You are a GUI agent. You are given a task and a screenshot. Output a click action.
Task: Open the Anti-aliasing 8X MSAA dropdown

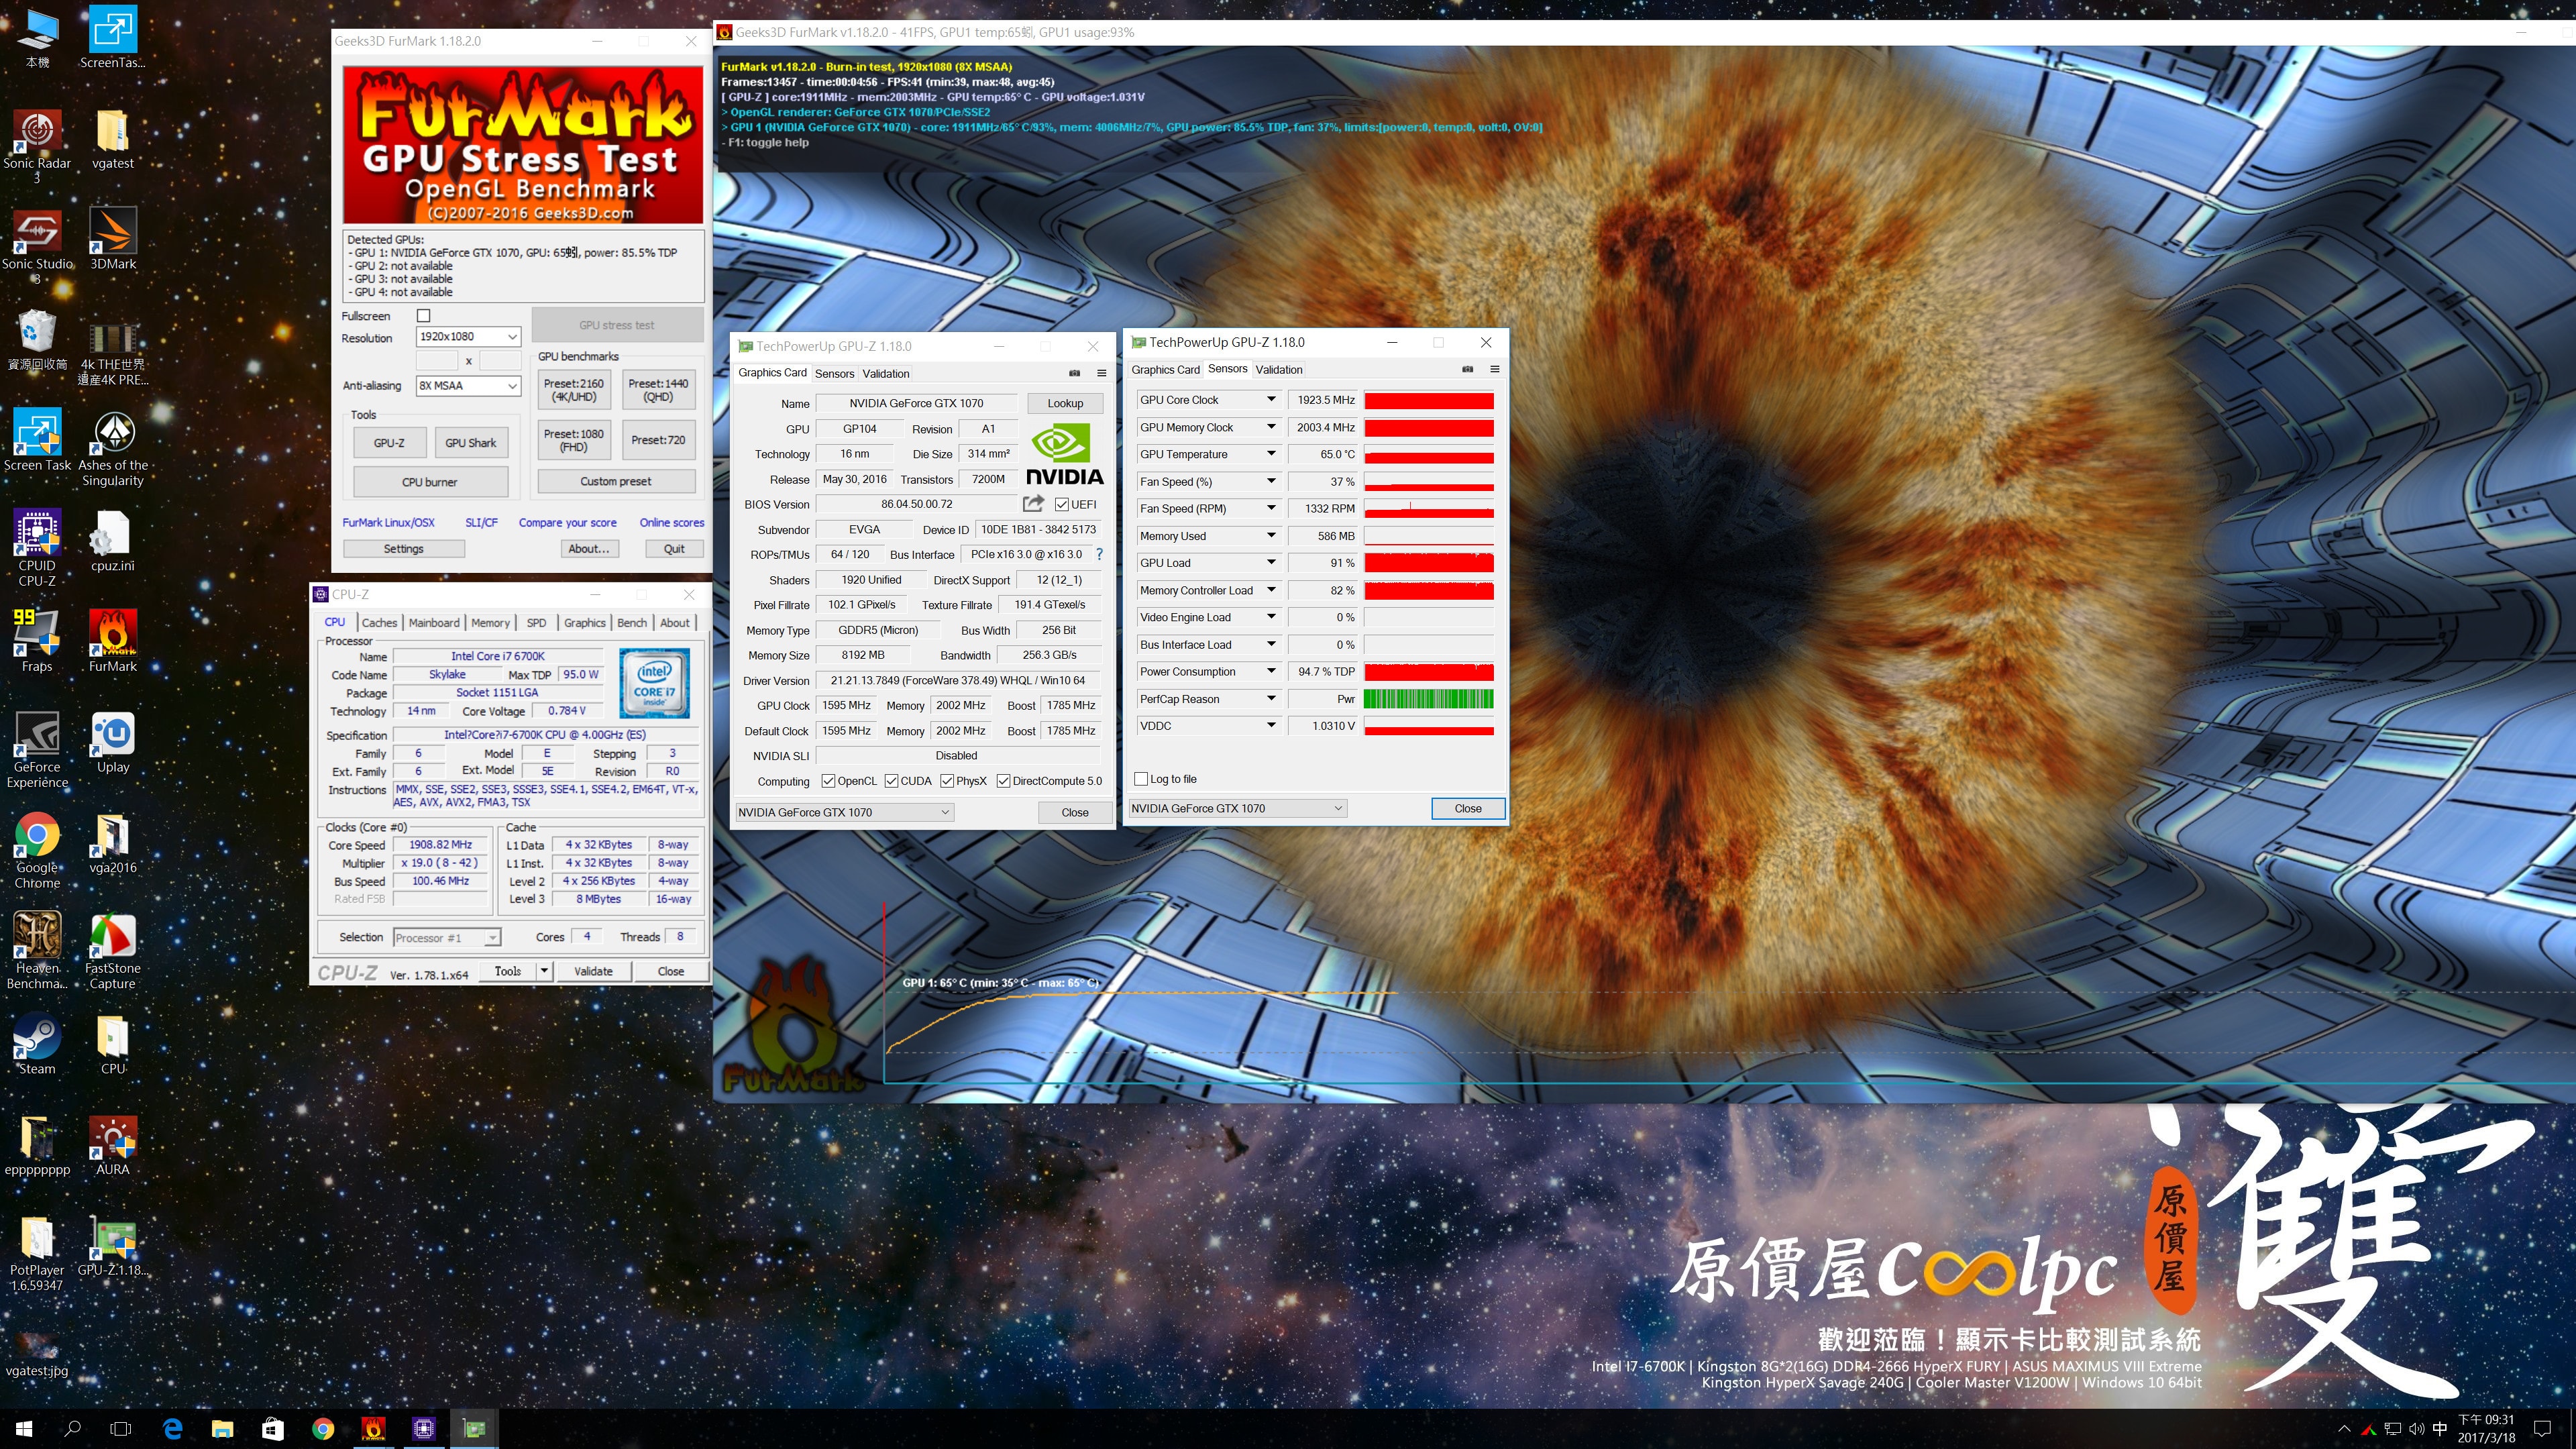tap(468, 386)
